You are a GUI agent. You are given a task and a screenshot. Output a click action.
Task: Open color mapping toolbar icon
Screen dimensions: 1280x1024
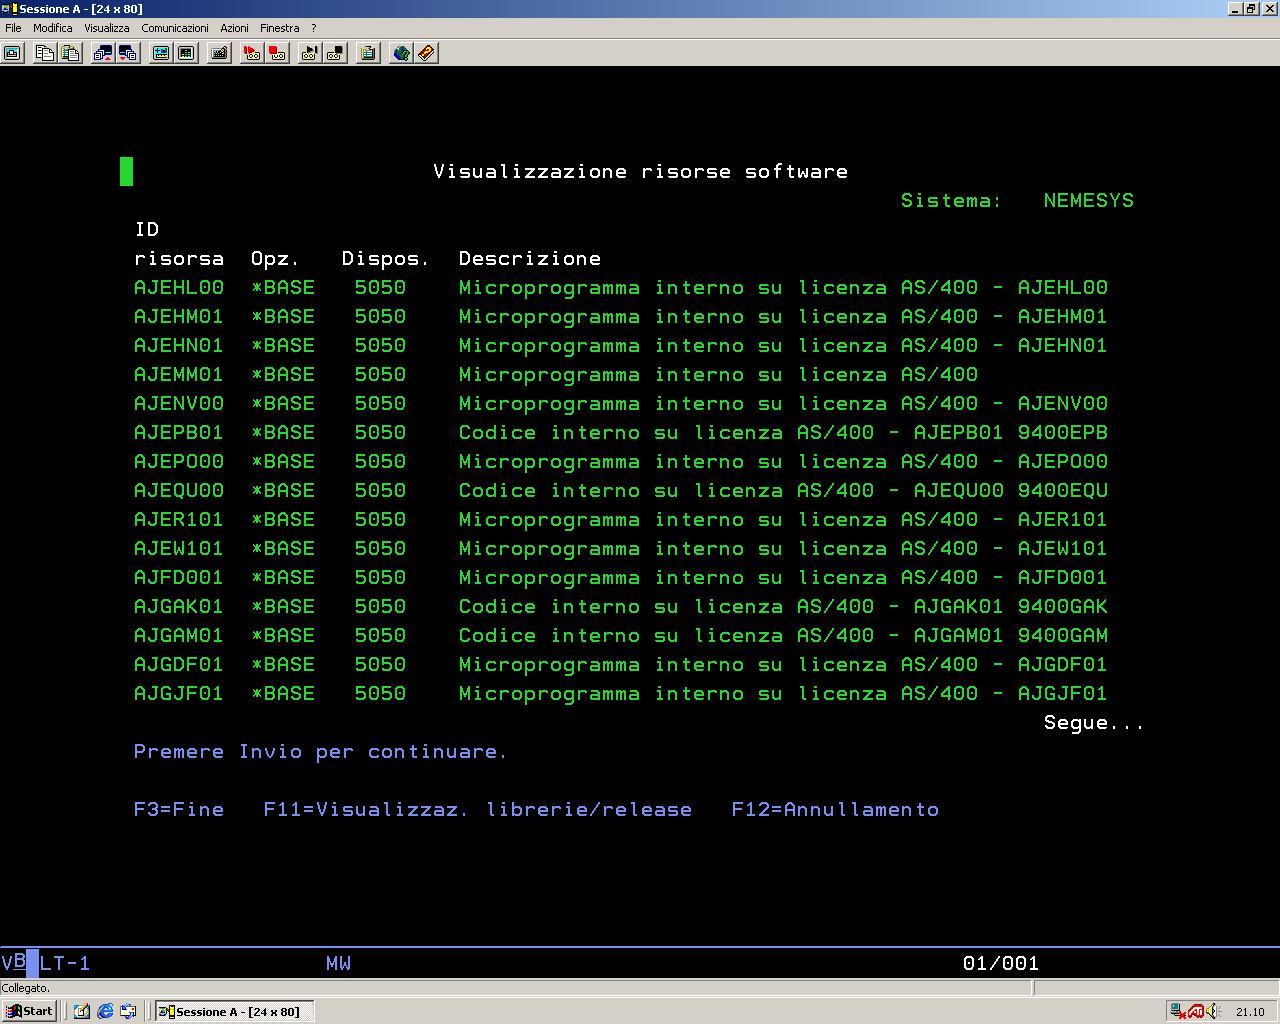pos(186,53)
